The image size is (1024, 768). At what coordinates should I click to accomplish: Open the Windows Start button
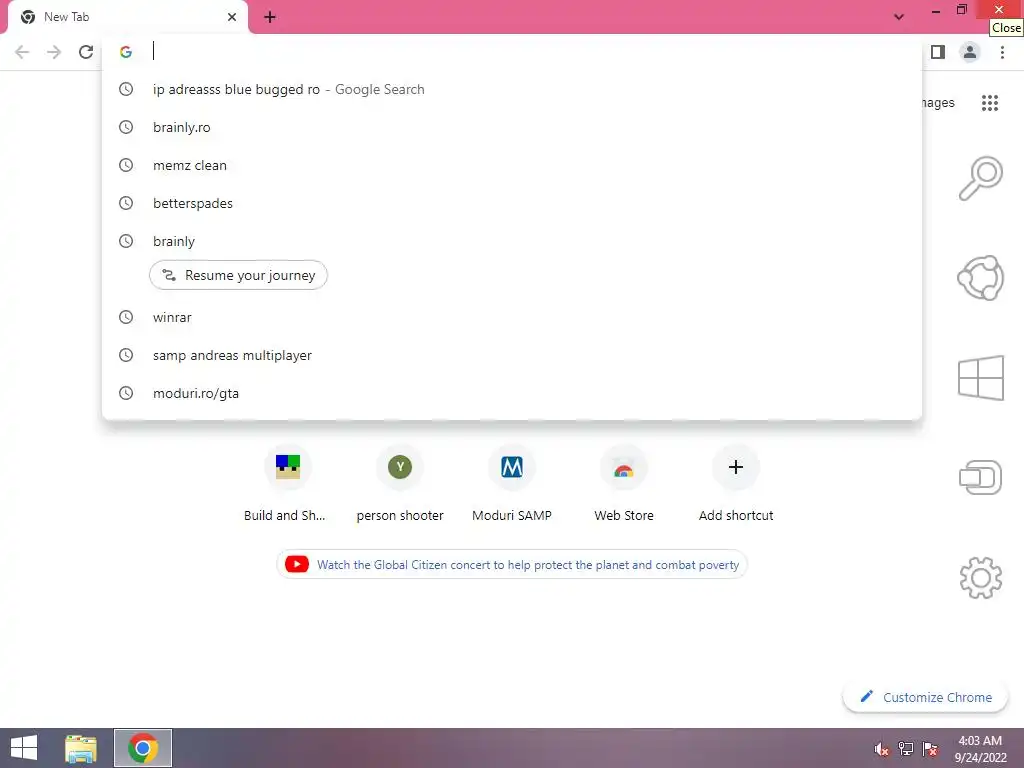(x=24, y=748)
